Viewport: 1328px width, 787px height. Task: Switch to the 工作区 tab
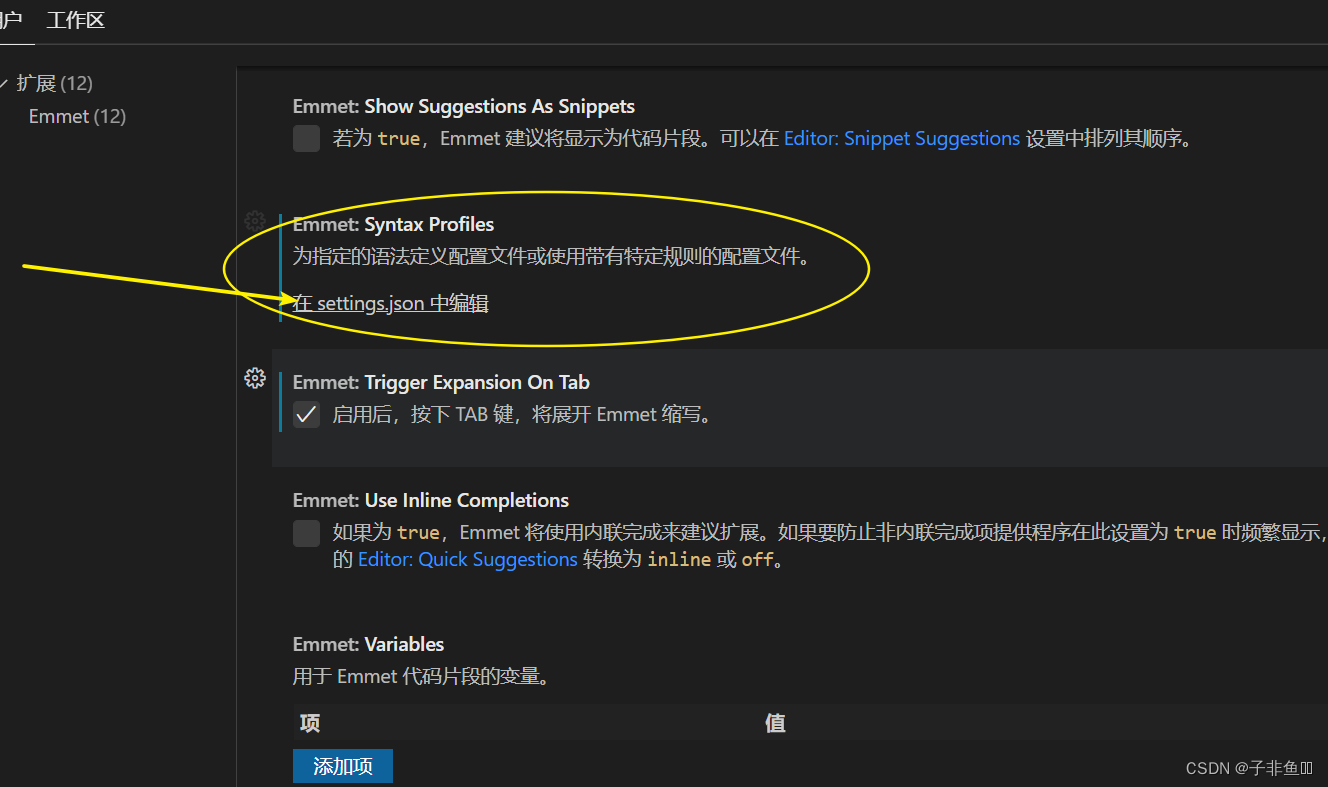75,20
